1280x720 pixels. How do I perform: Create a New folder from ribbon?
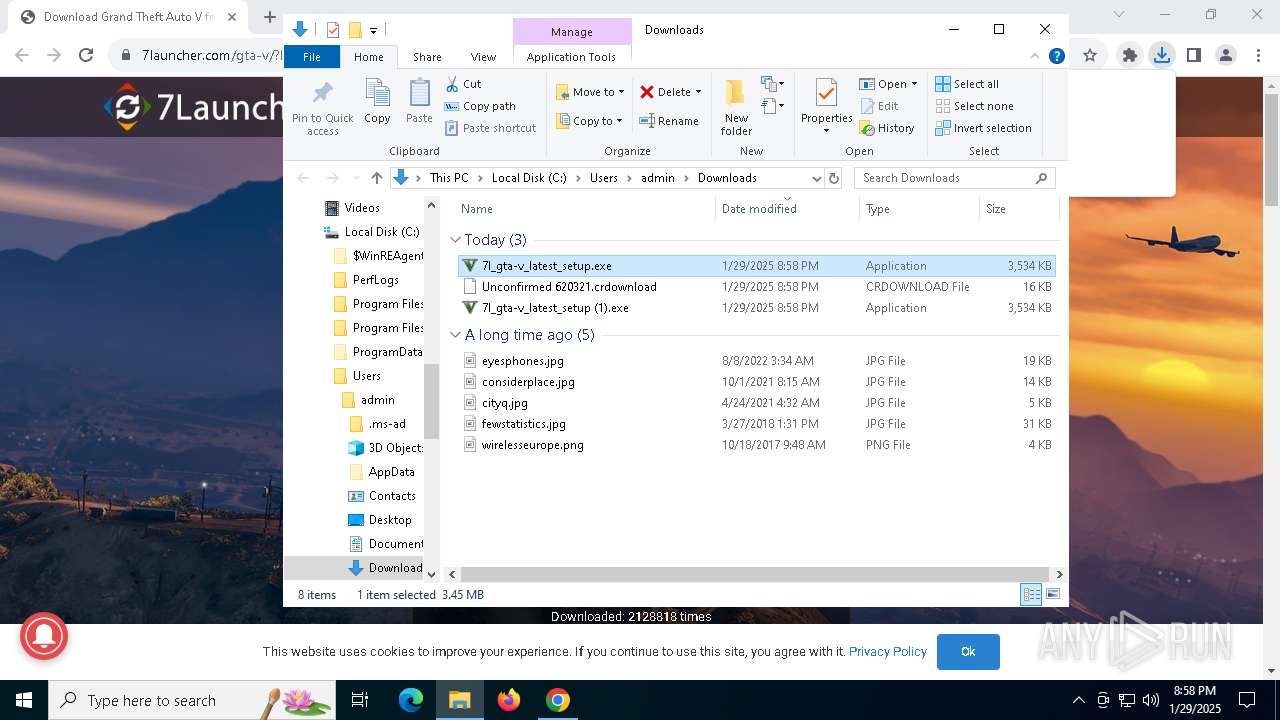736,107
